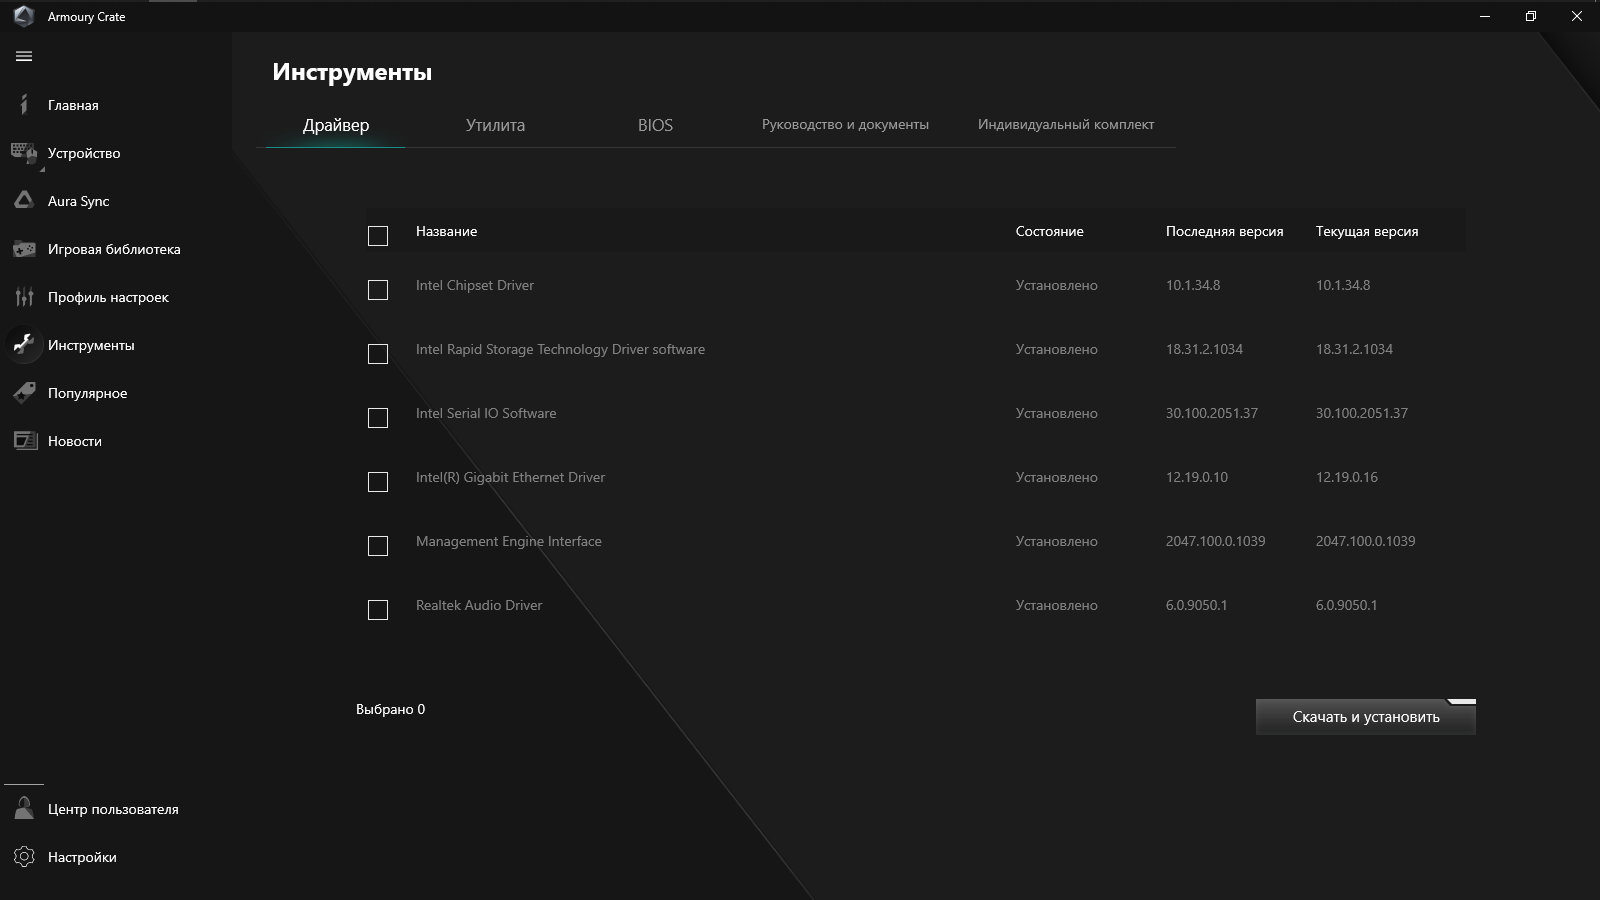Click Intel Rapid Storage Technology Driver software
Viewport: 1600px width, 900px height.
click(560, 349)
